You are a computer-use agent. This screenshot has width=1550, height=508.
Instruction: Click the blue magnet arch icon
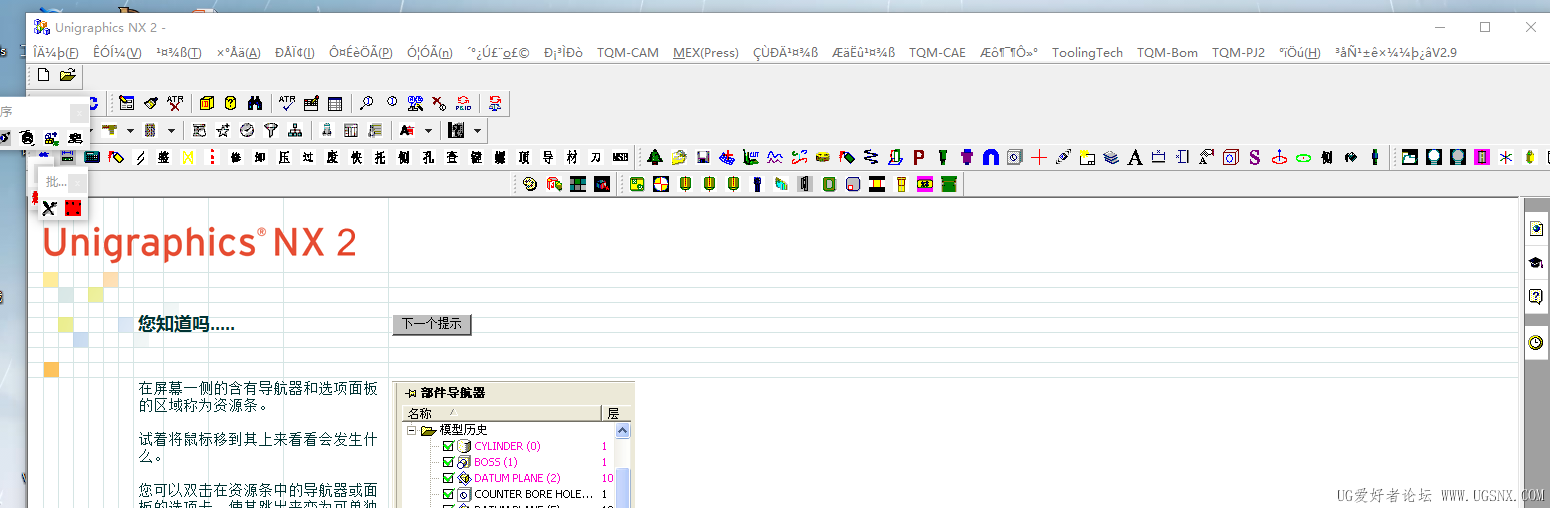[991, 157]
